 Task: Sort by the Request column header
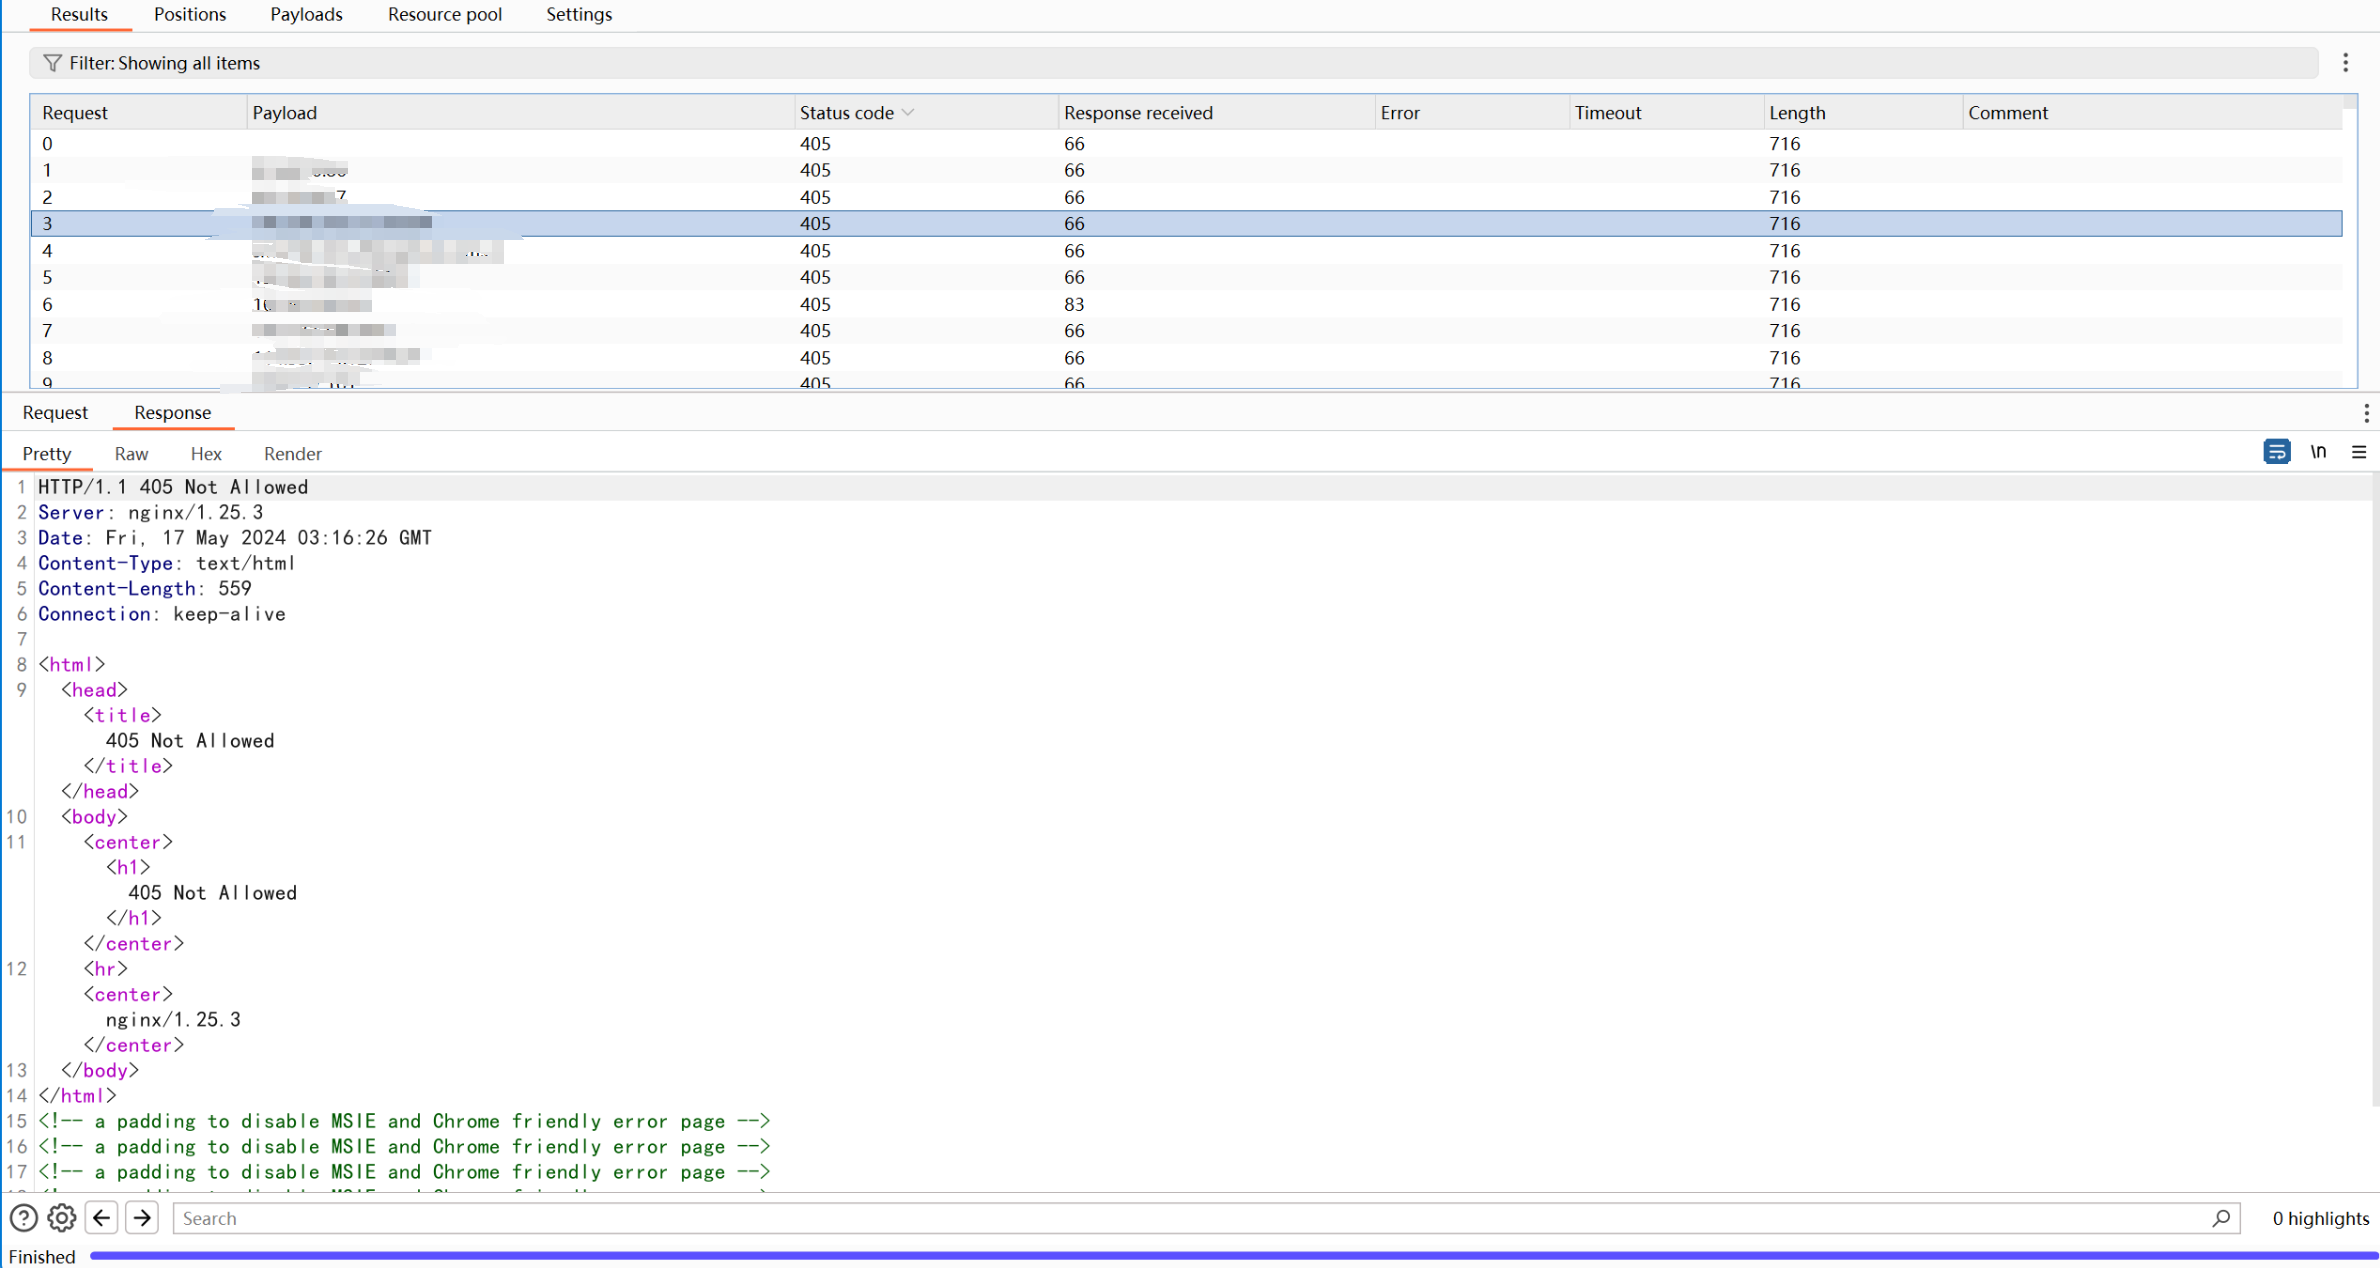tap(138, 113)
